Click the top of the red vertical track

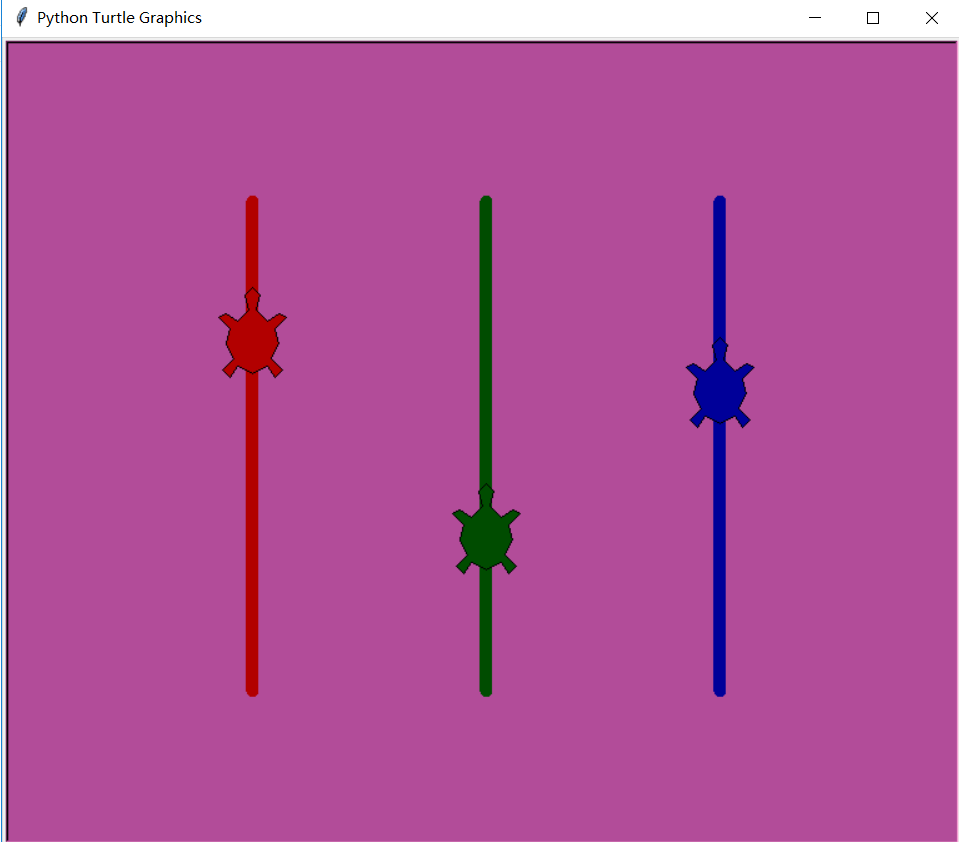tap(252, 202)
